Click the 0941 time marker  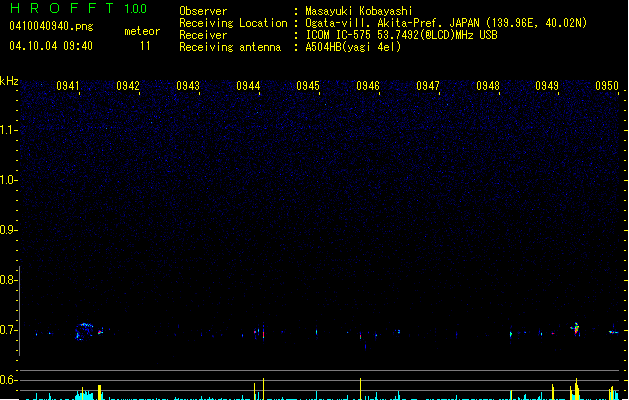point(68,86)
